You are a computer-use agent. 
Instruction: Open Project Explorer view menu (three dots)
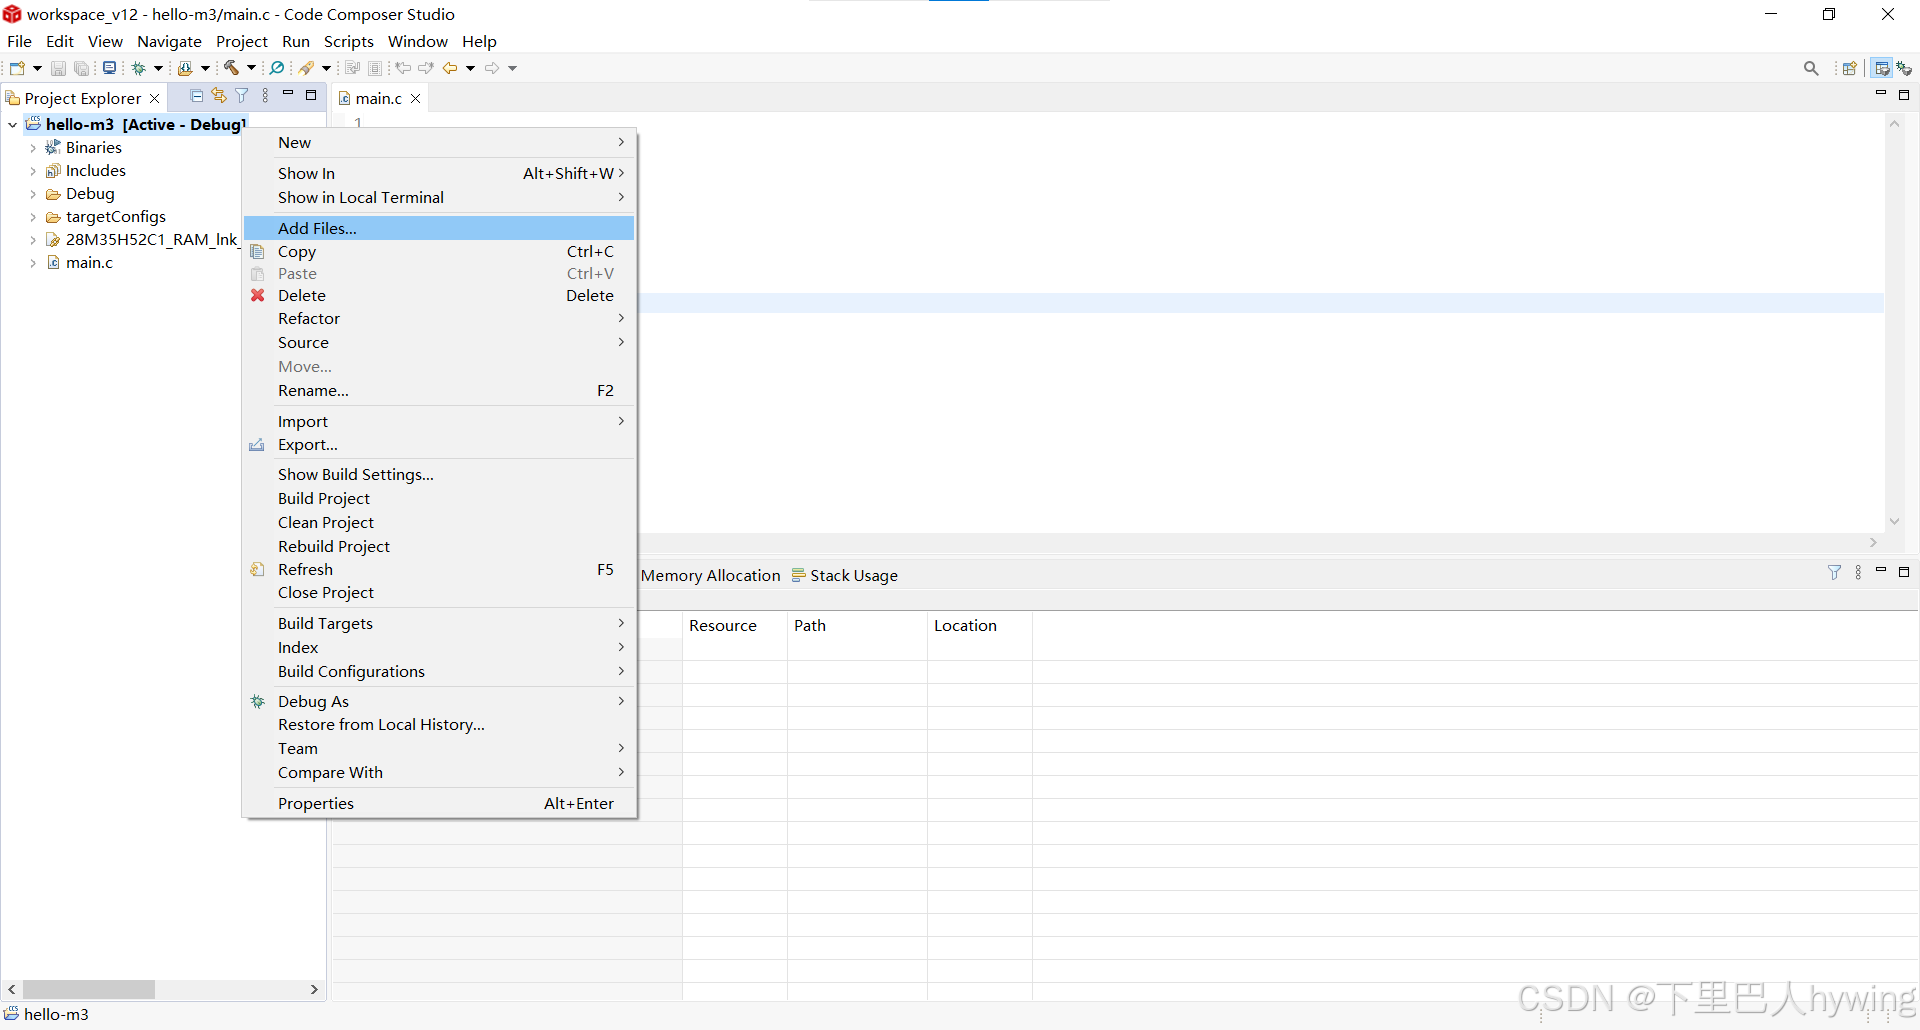[265, 96]
